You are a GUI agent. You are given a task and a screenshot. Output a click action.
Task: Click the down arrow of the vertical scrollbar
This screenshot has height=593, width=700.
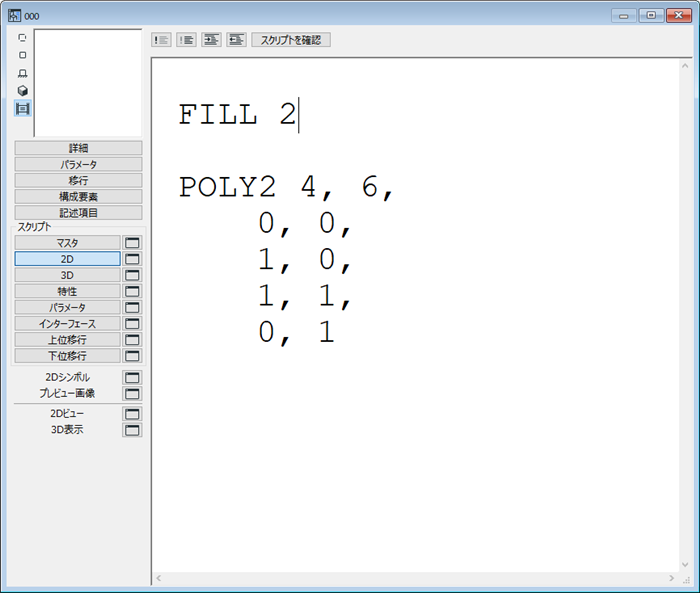point(685,565)
